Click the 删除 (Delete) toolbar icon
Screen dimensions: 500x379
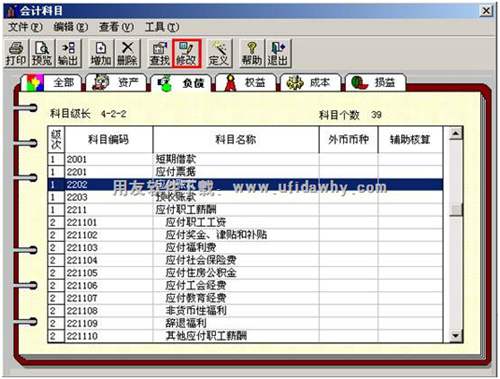(x=127, y=53)
